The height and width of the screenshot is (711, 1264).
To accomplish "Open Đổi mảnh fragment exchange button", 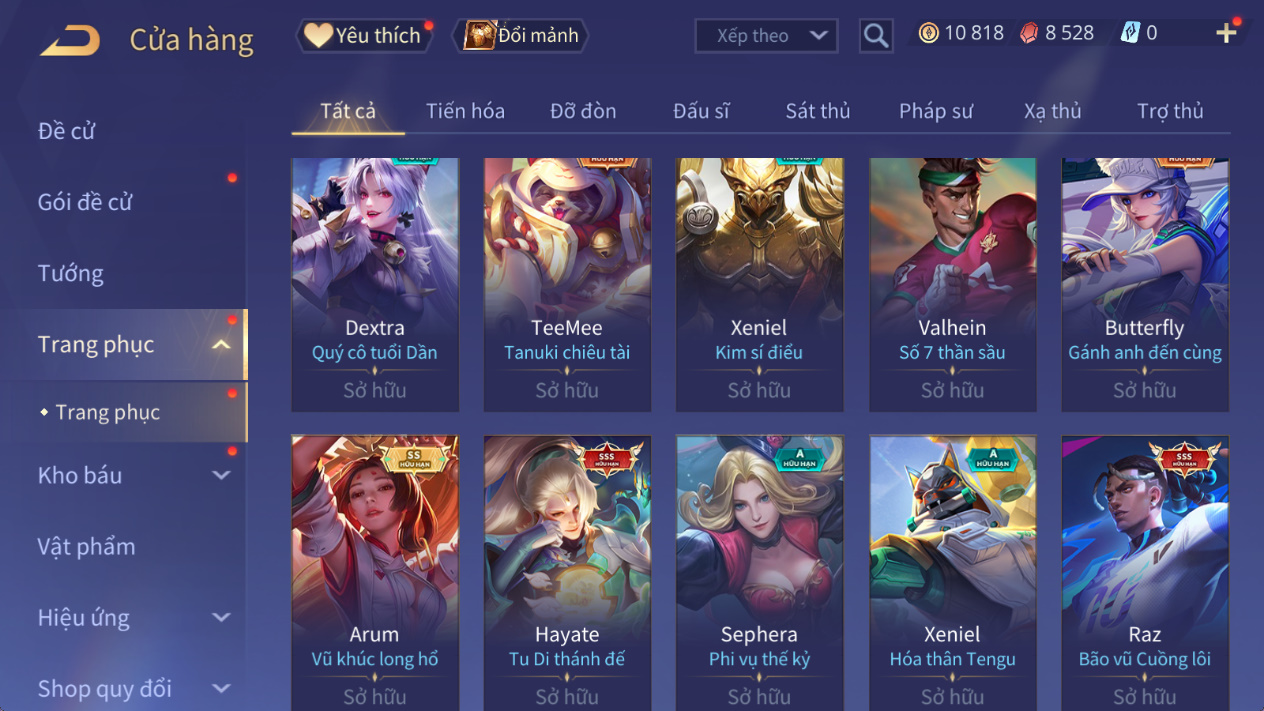I will coord(521,36).
